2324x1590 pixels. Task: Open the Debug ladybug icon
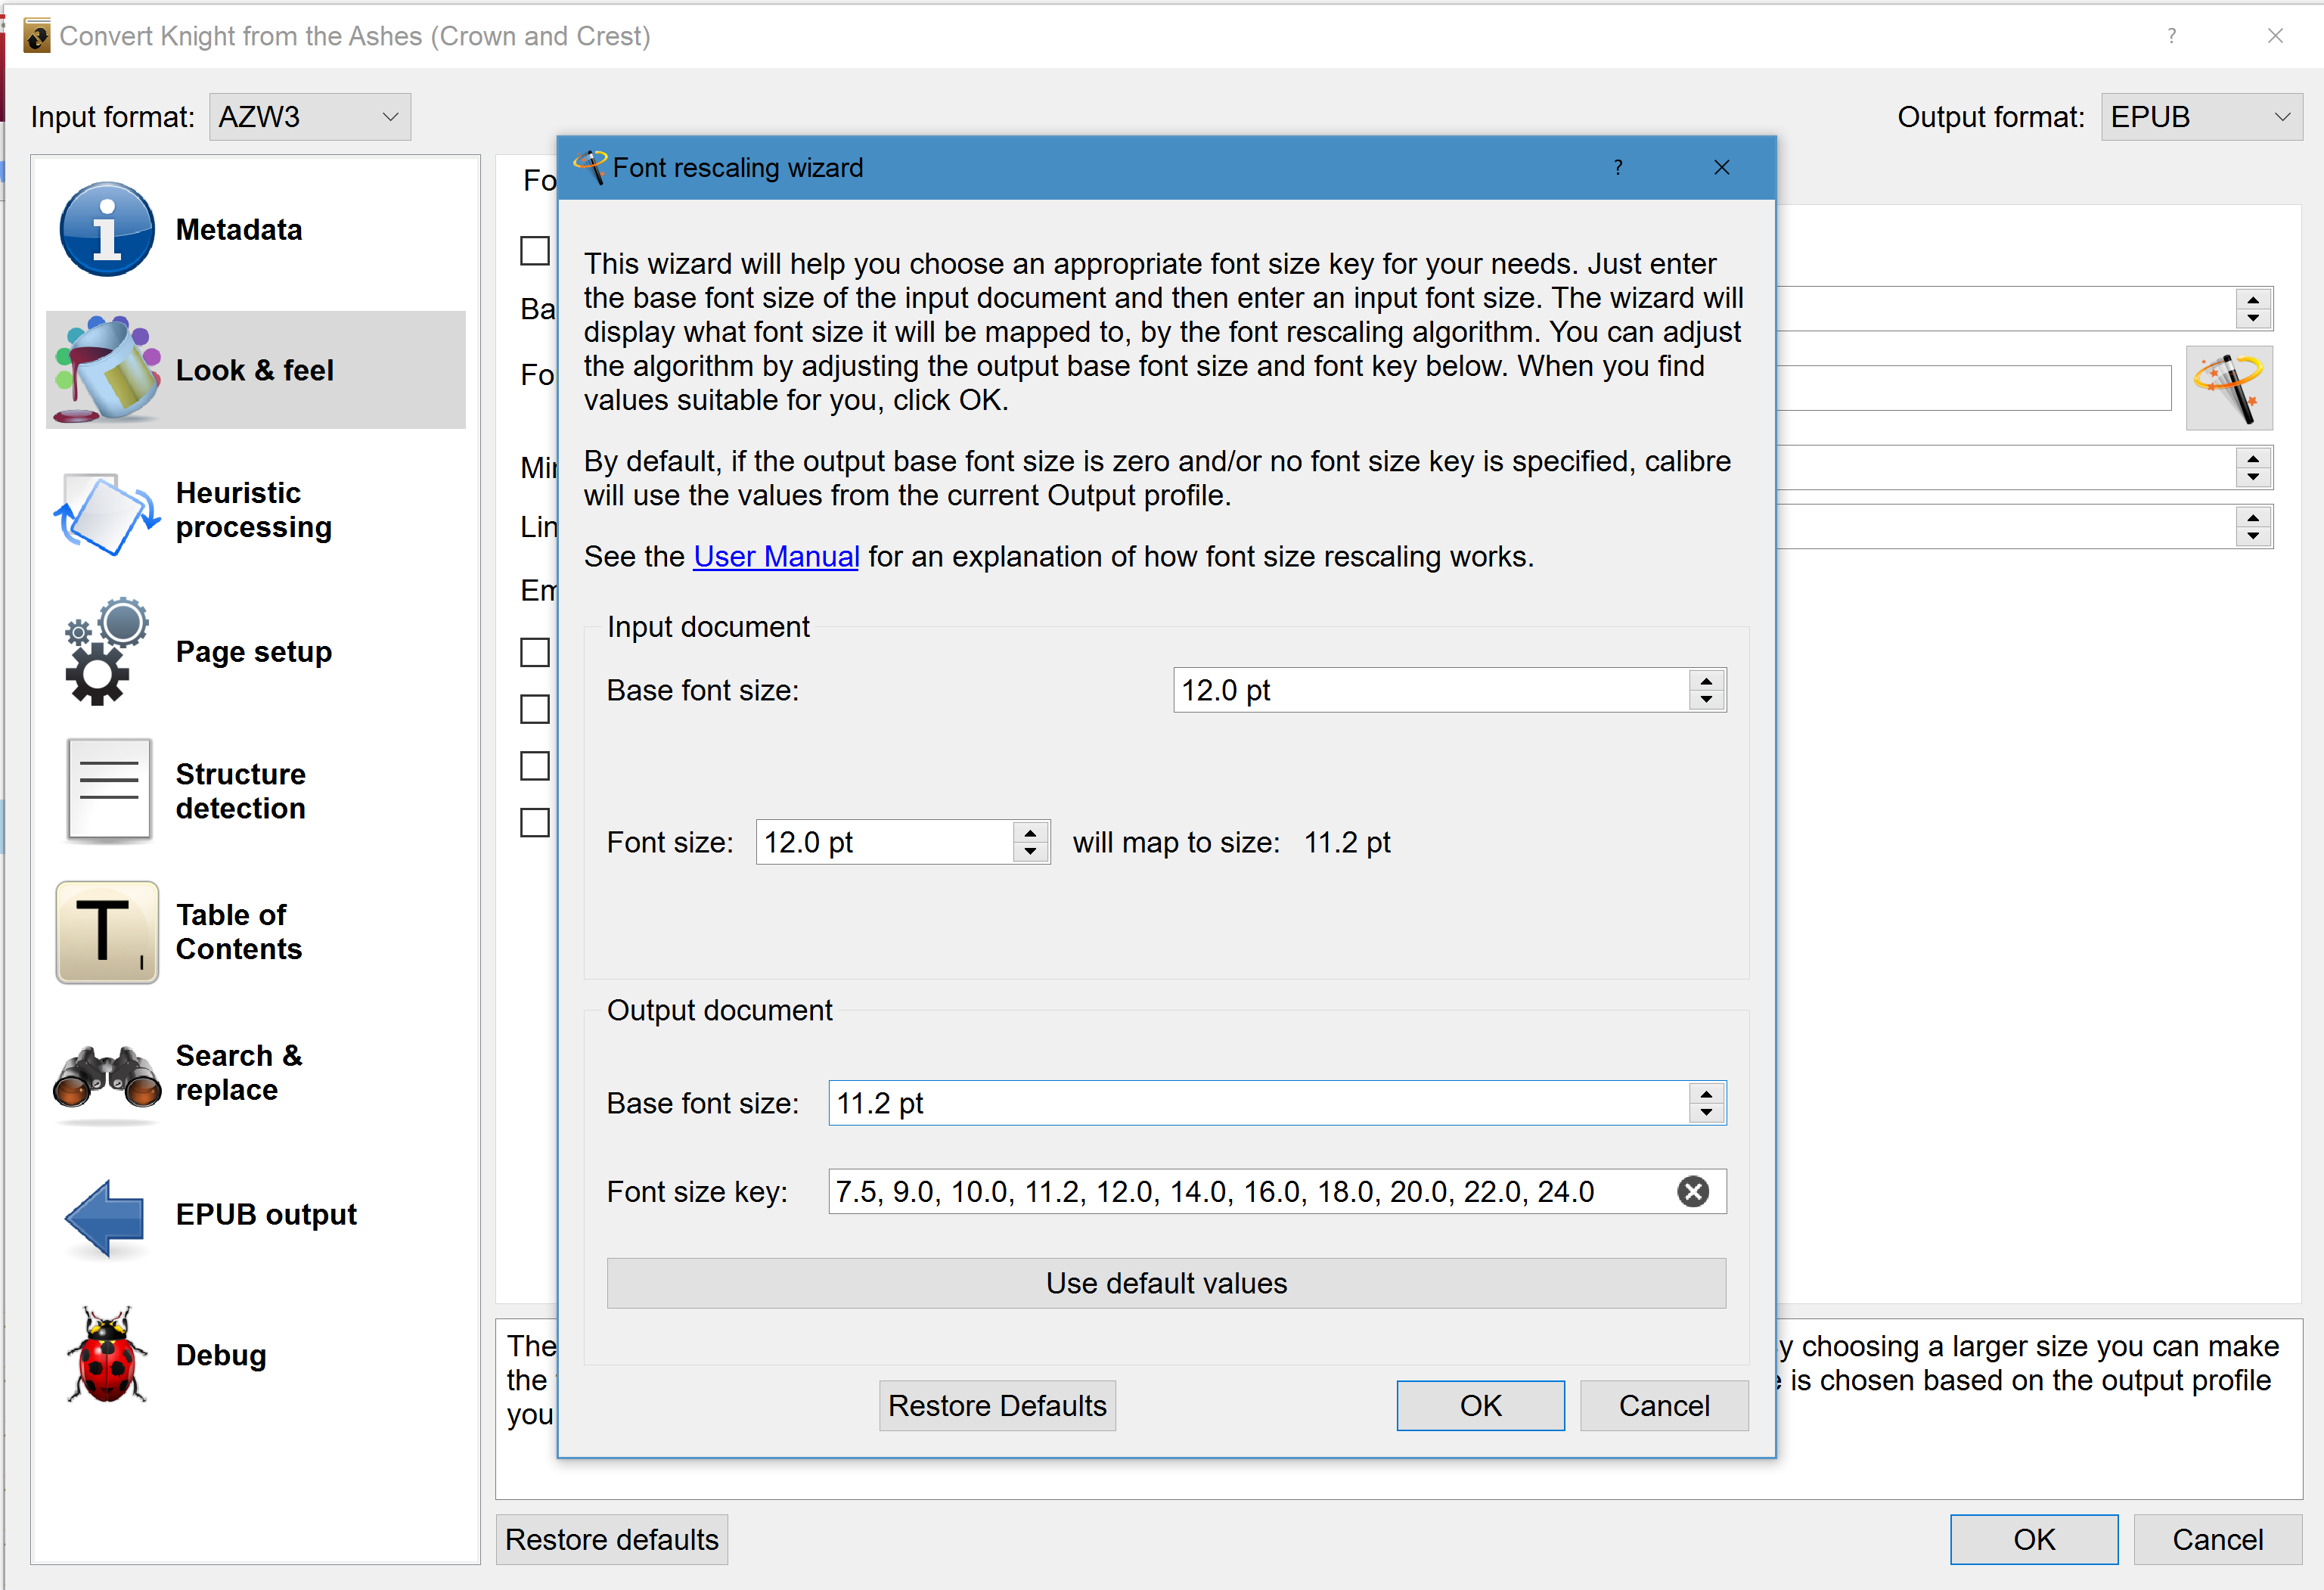pos(107,1355)
